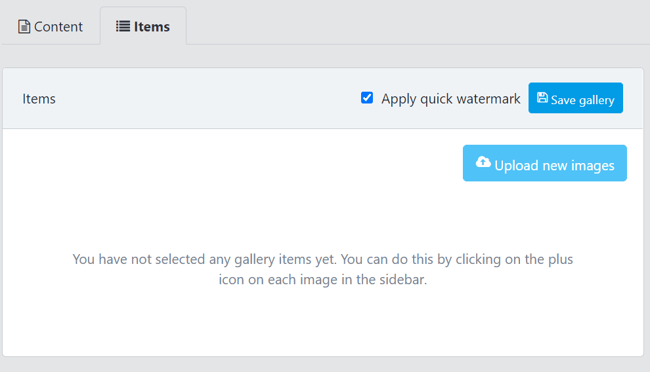Screen dimensions: 650x372
Task: Uncheck the Apply quick watermark checkbox
Action: click(367, 98)
